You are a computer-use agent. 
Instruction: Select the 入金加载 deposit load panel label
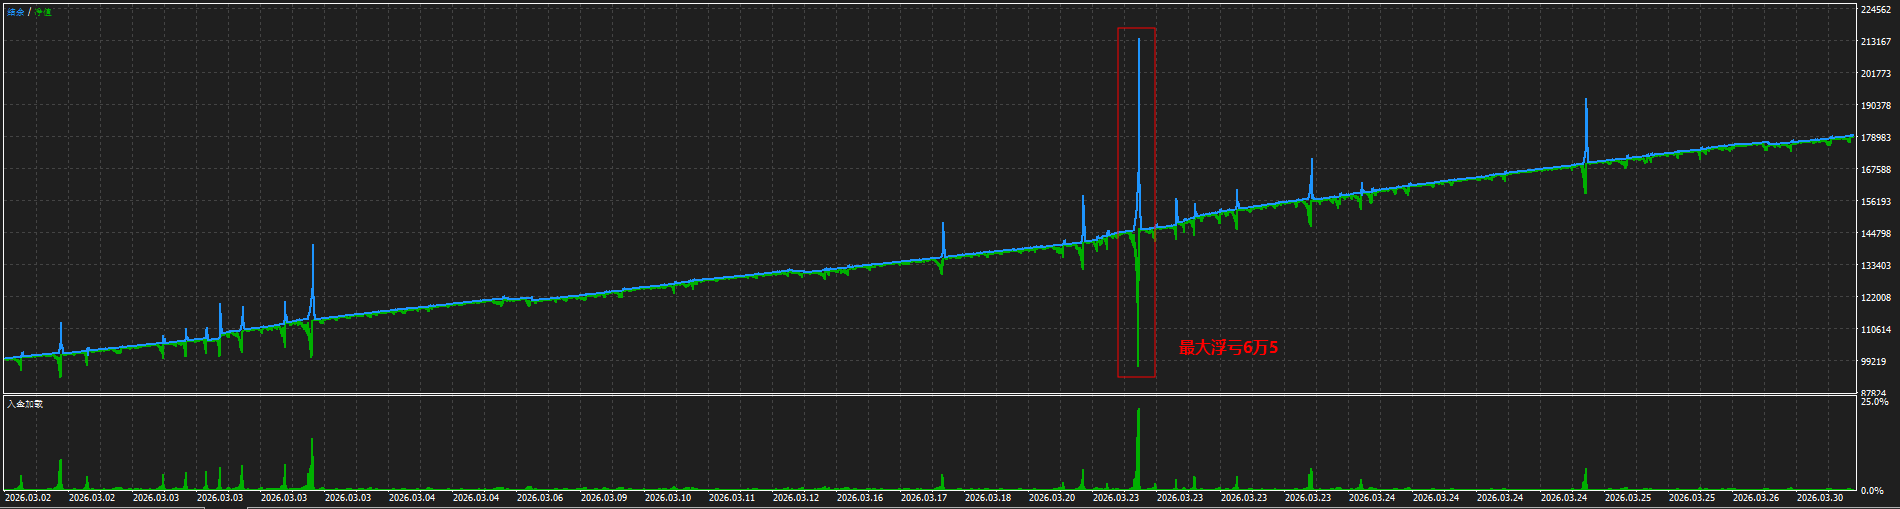coord(25,404)
